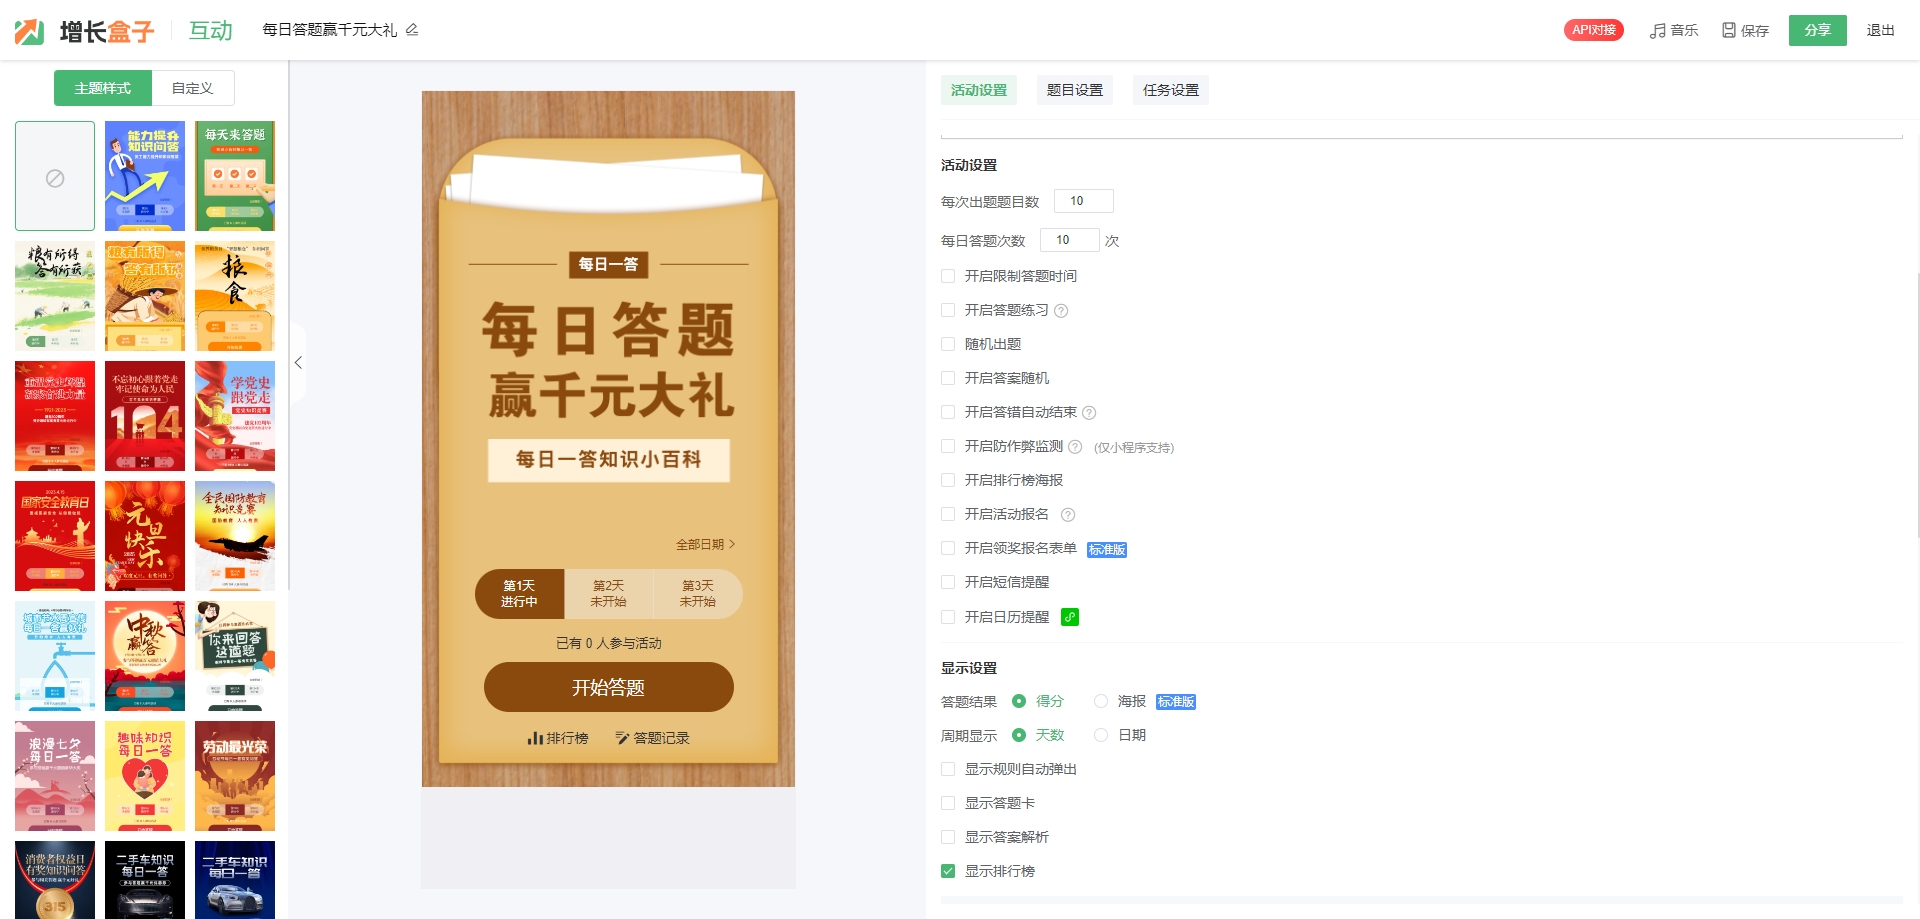Image resolution: width=1920 pixels, height=919 pixels.
Task: Expand 全部日期 in the preview
Action: [x=705, y=544]
